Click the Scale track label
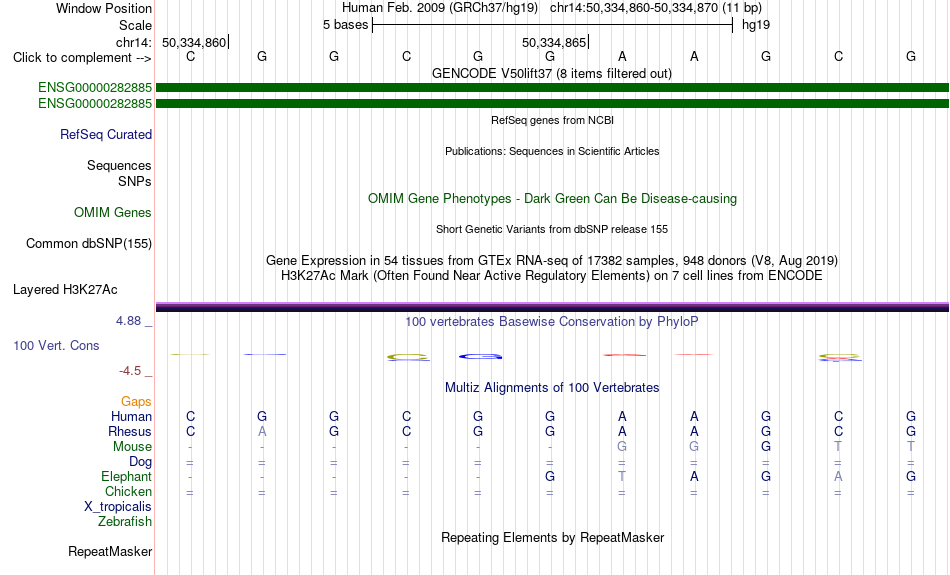The image size is (950, 575). 135,25
